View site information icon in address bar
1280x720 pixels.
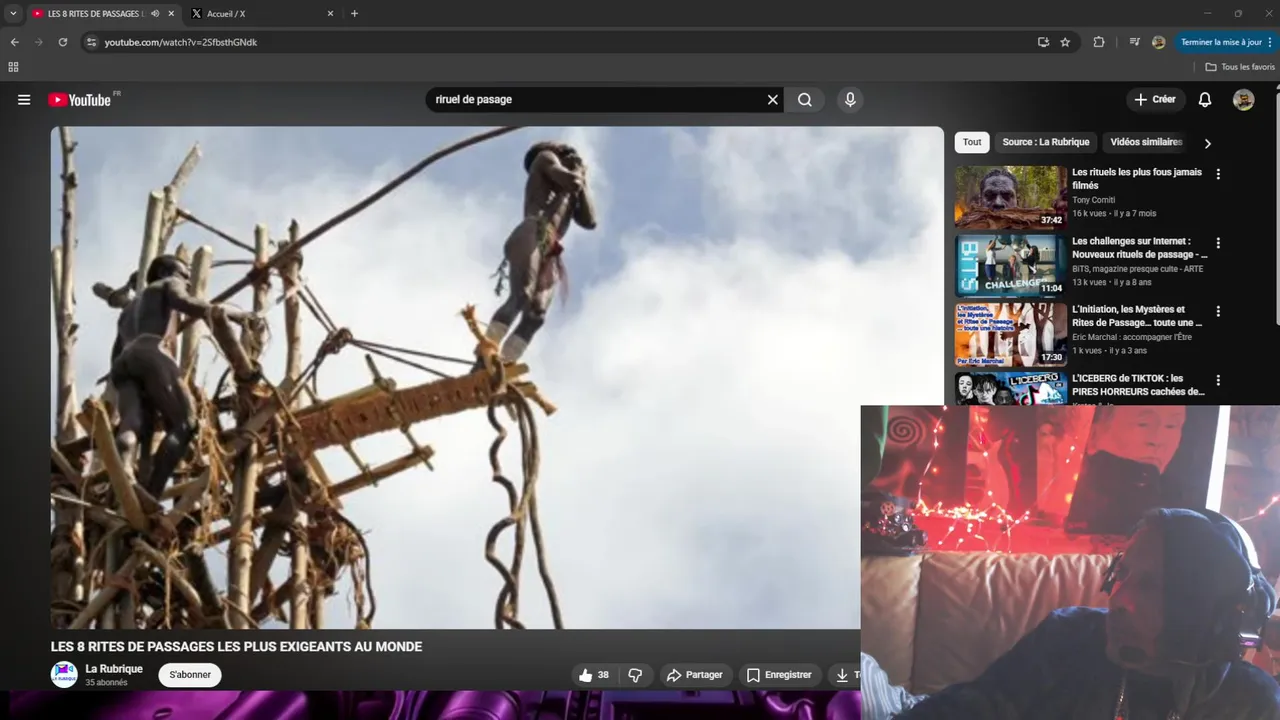pos(91,42)
